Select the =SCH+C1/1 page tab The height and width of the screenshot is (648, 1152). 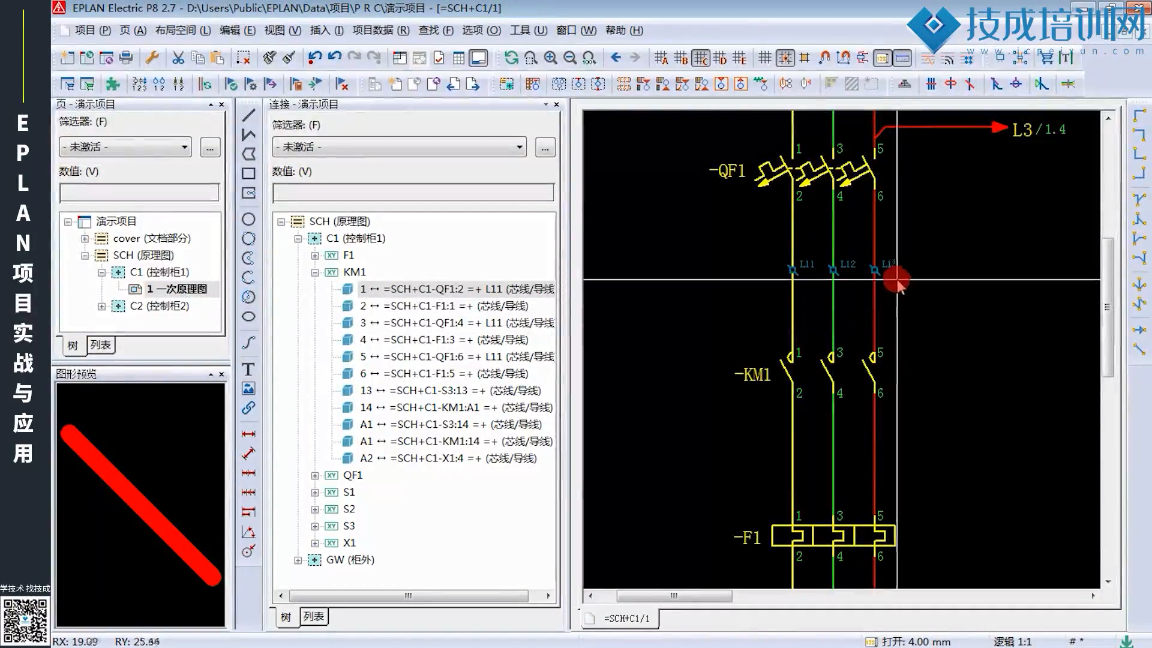627,619
